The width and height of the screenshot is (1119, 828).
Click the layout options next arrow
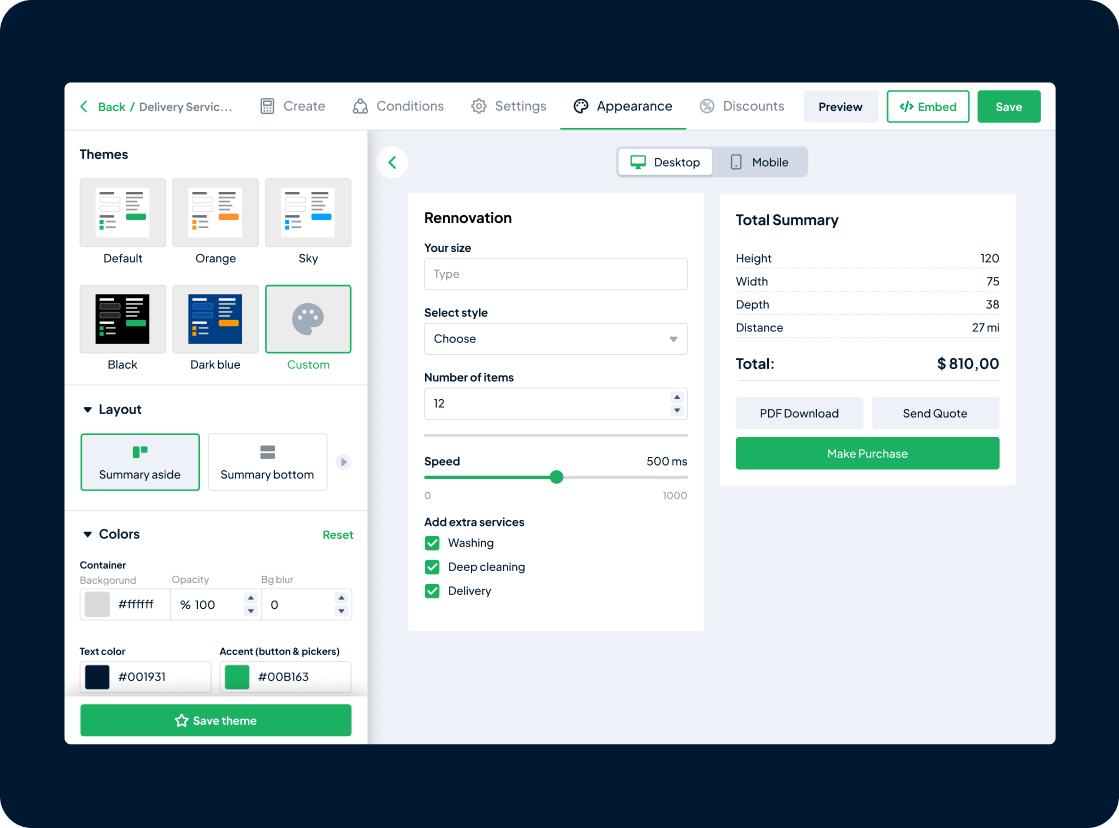point(344,462)
